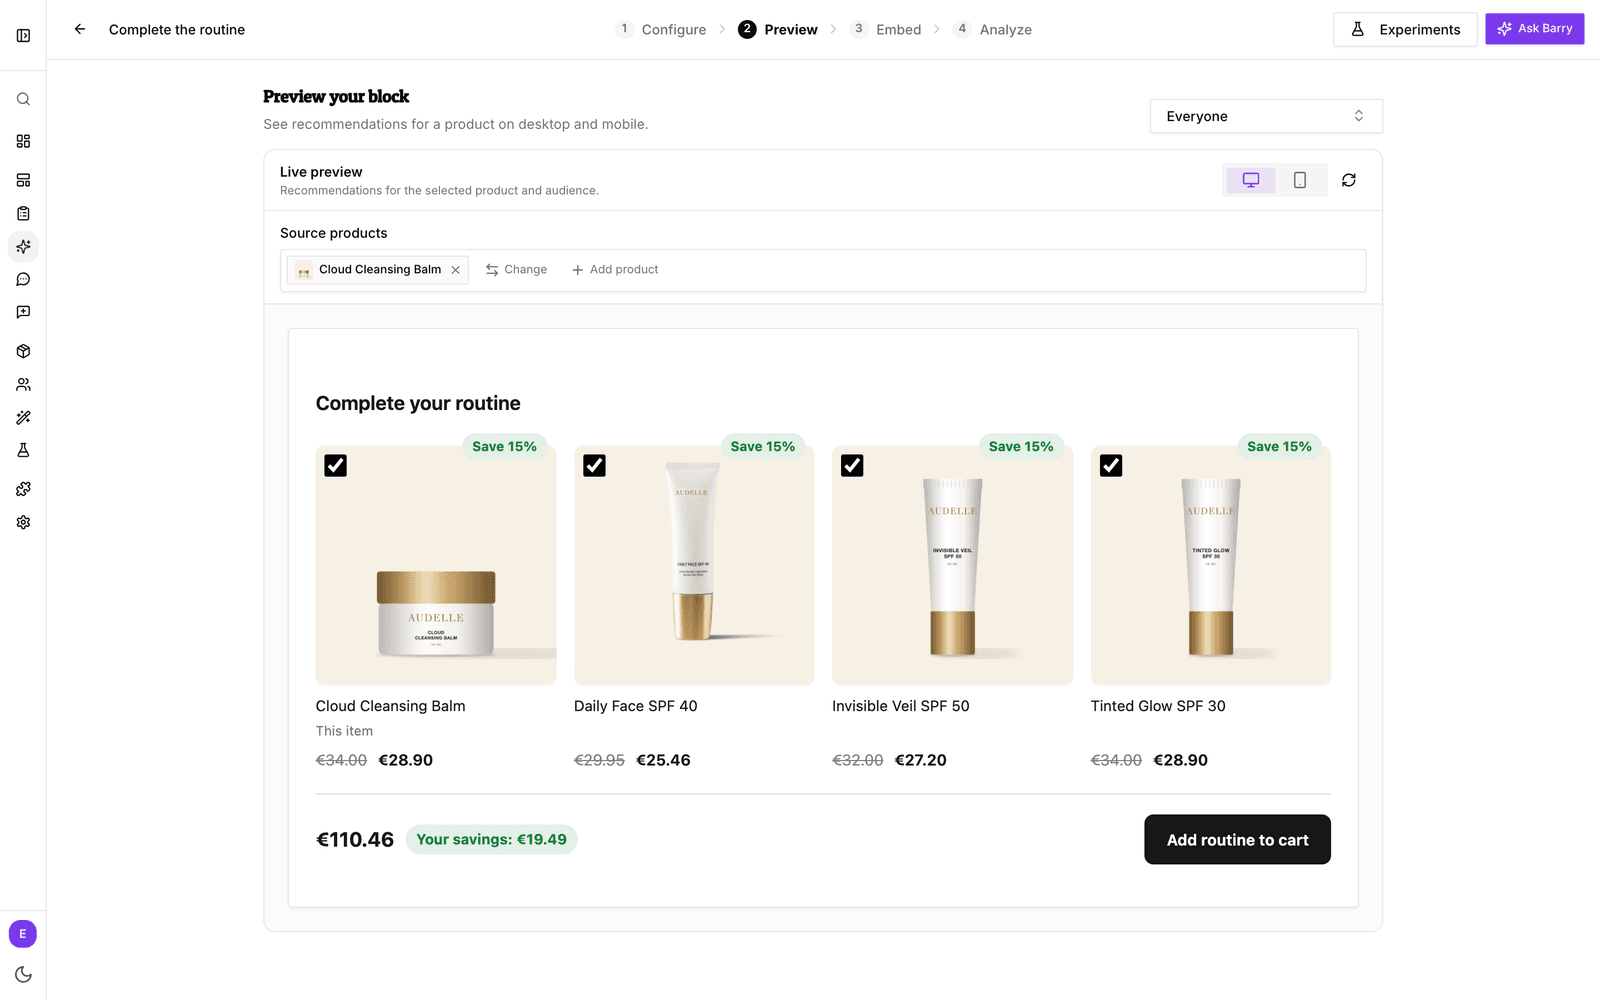The width and height of the screenshot is (1600, 1000).
Task: Click Change source product
Action: [x=516, y=270]
